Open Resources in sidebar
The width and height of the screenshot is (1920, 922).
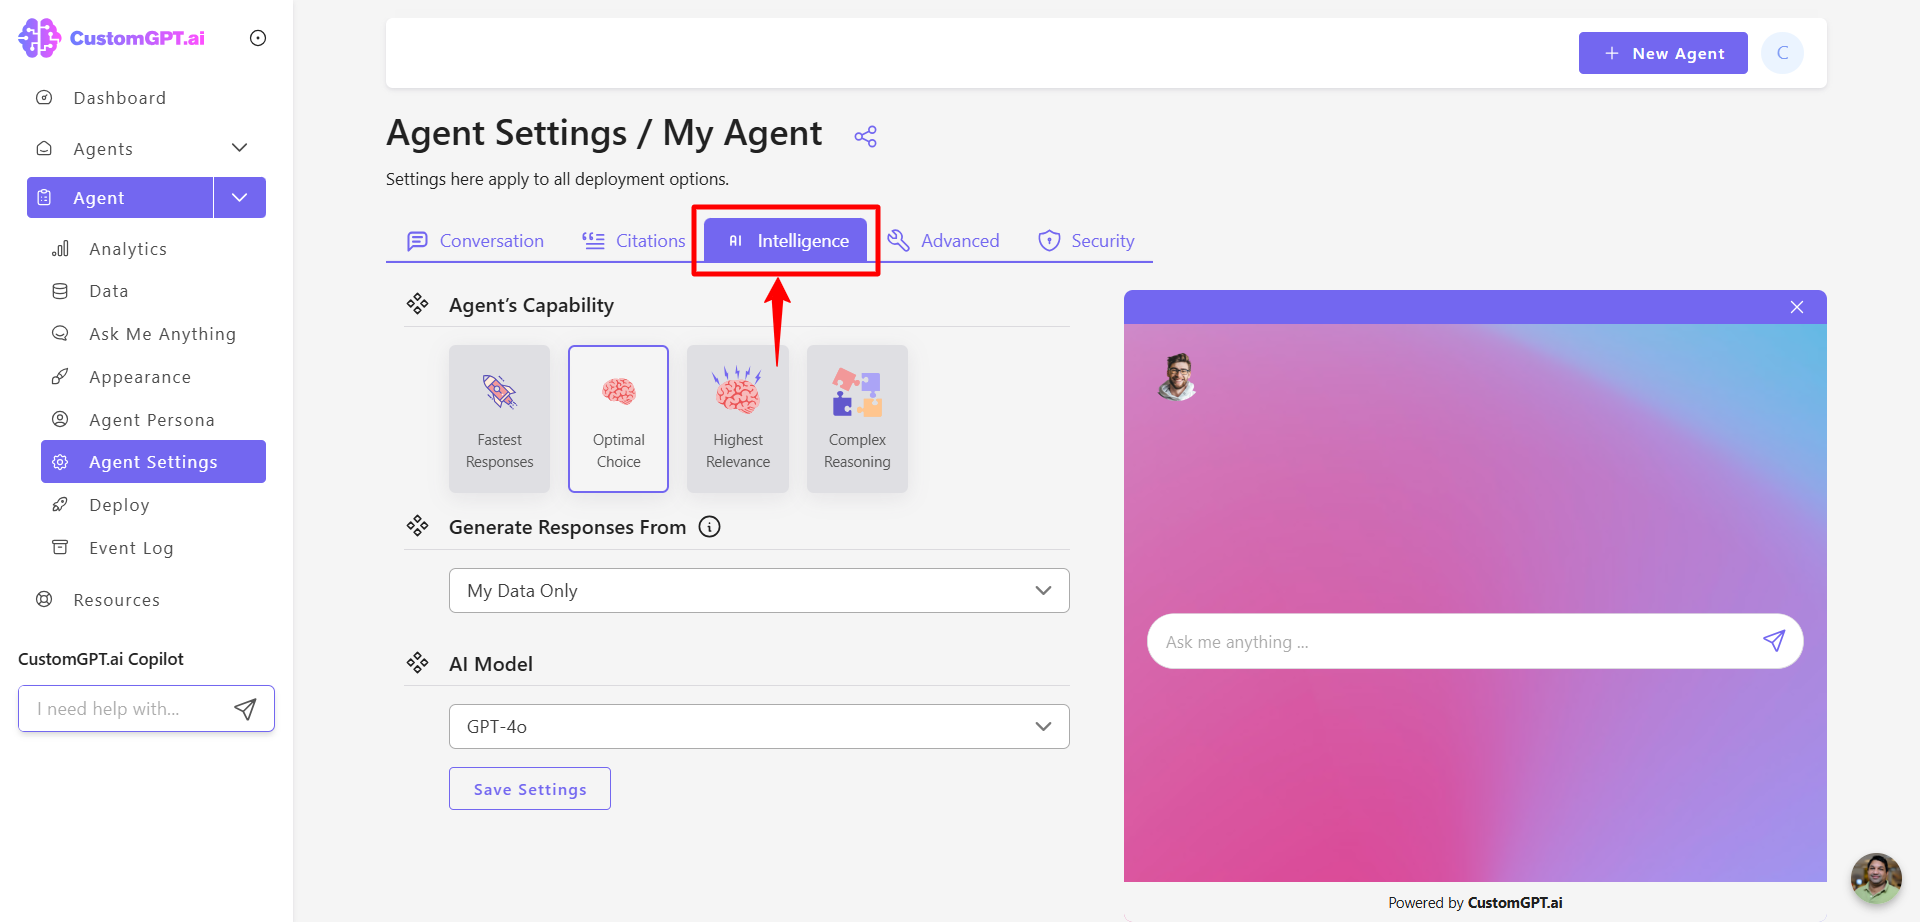(x=116, y=600)
